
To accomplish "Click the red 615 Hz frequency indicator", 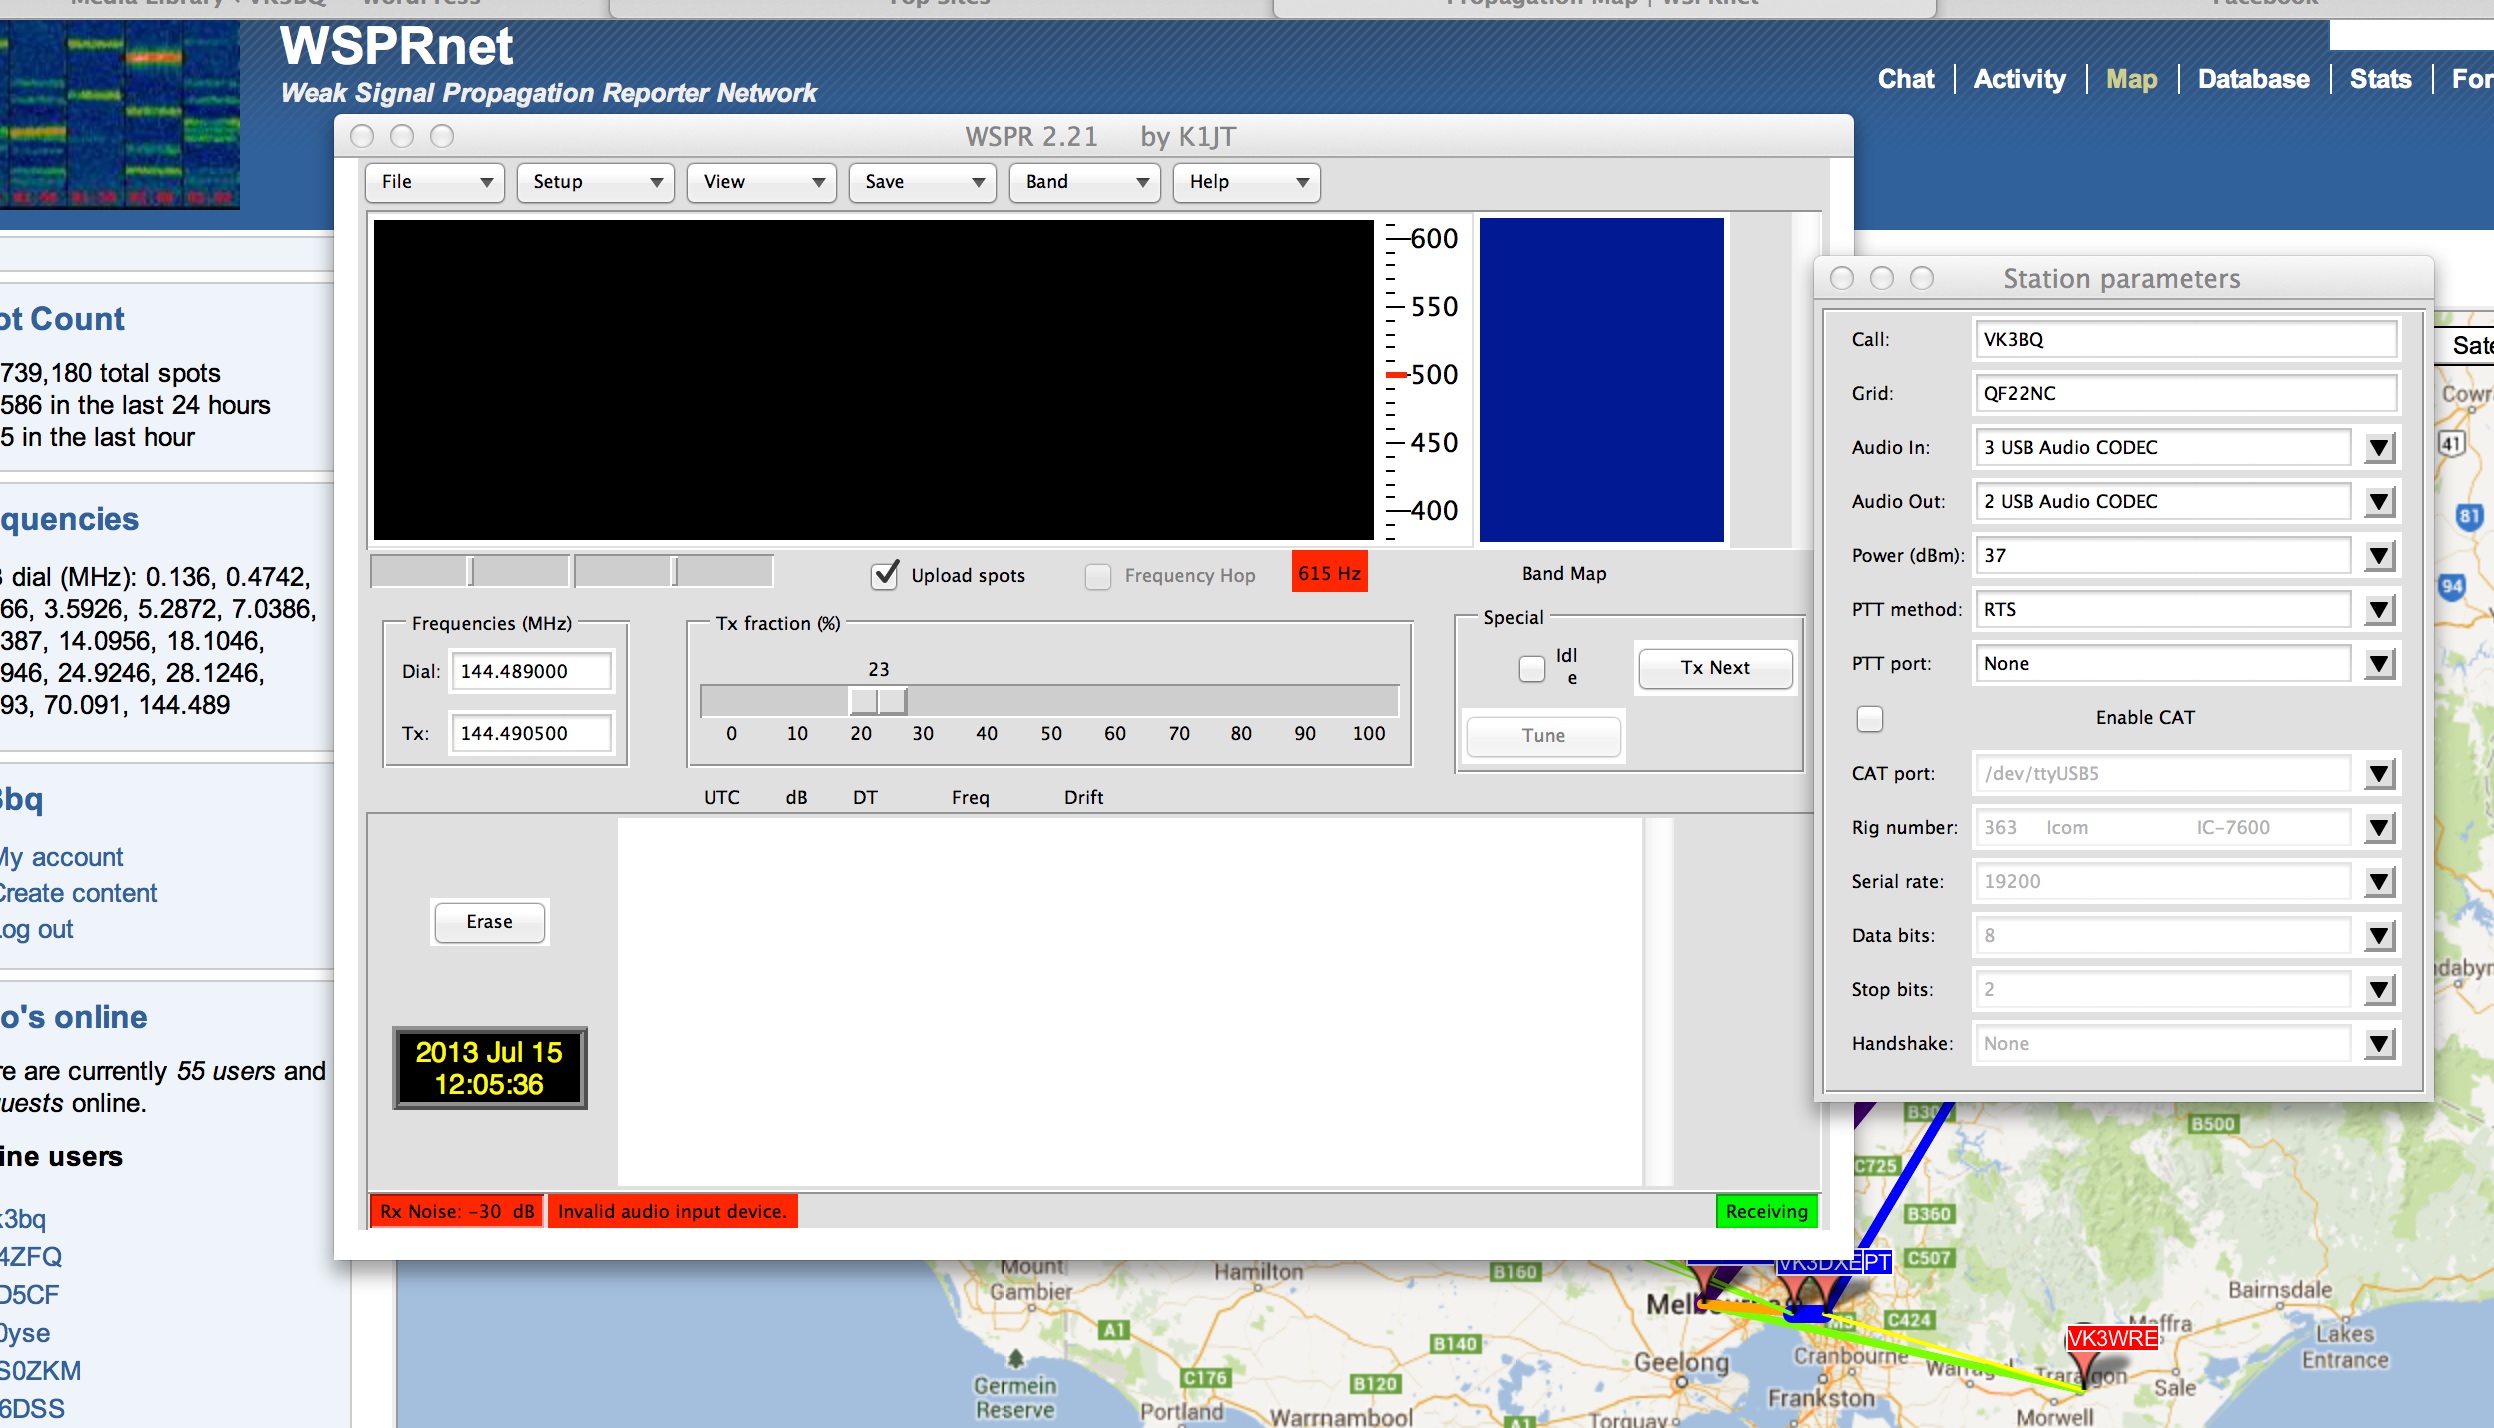I will (1328, 572).
